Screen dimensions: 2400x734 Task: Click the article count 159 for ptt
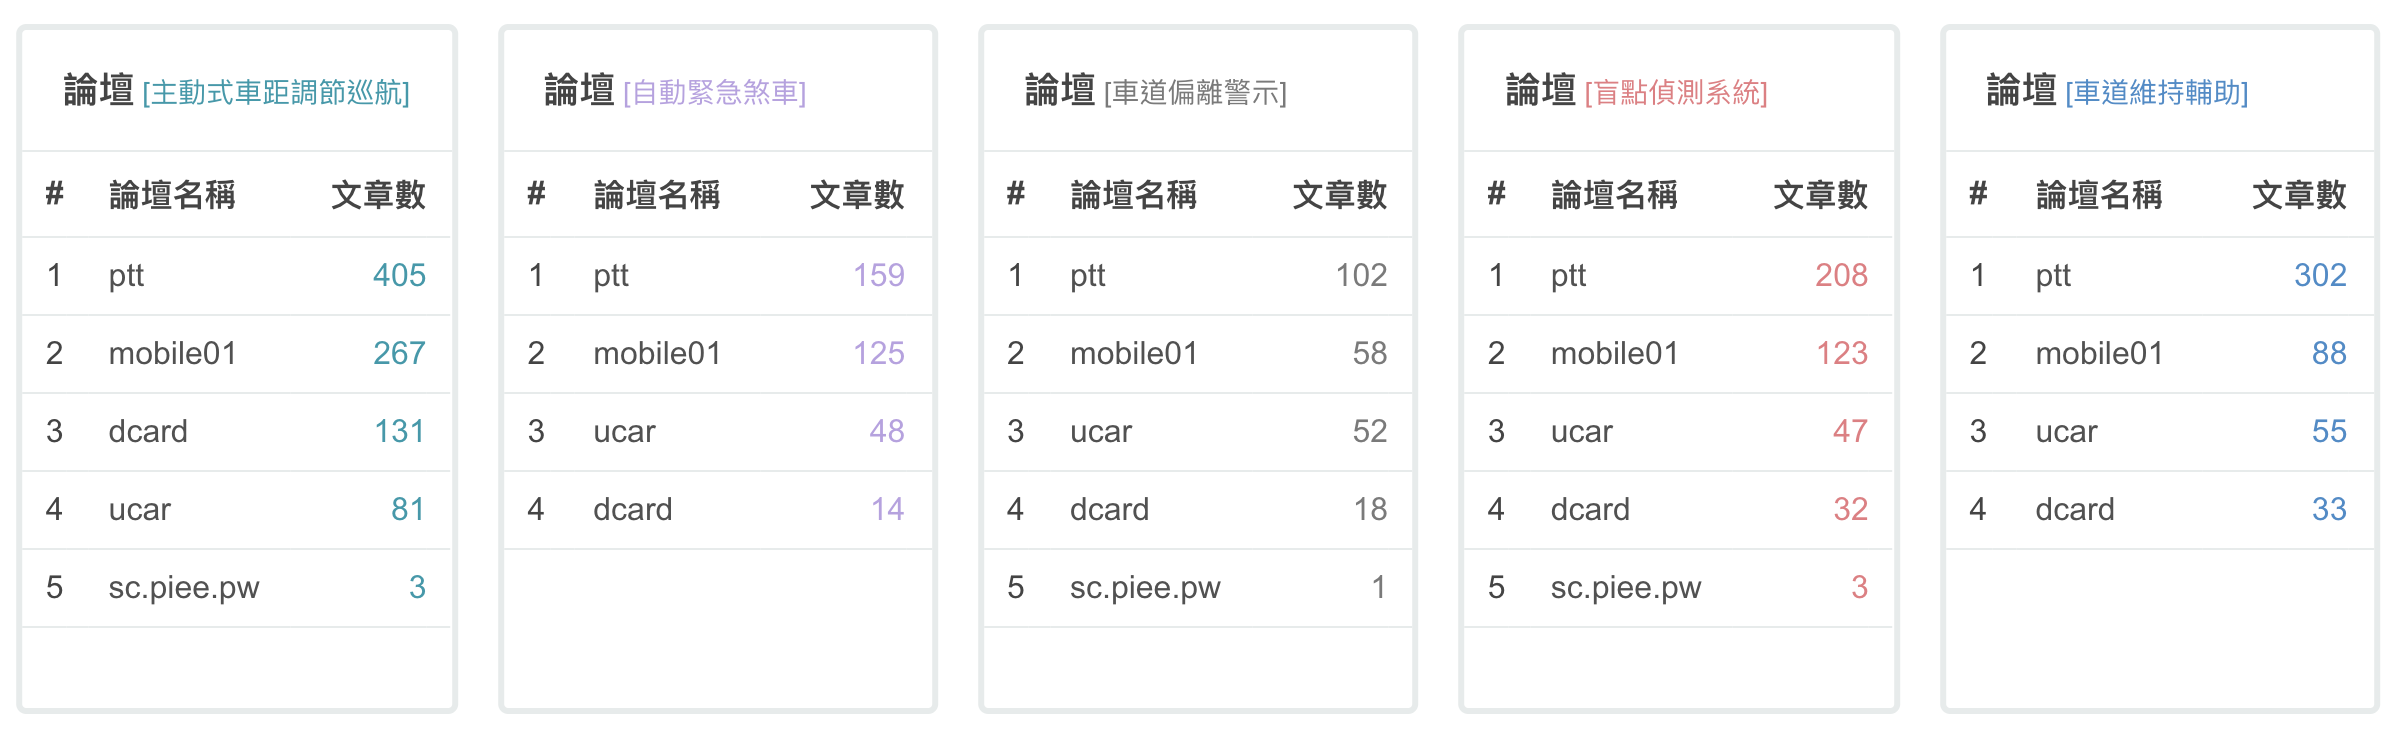coord(878,275)
